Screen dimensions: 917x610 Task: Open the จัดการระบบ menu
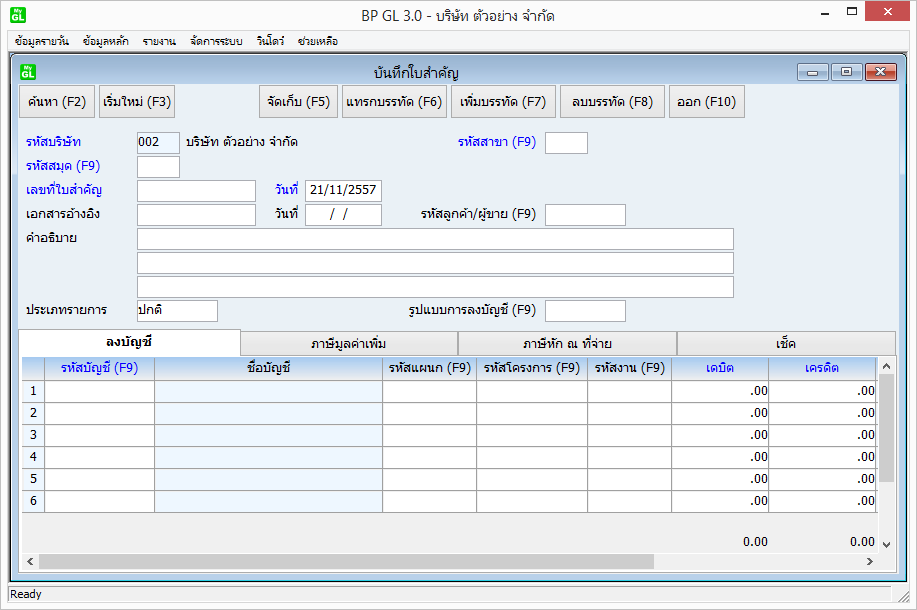click(216, 41)
